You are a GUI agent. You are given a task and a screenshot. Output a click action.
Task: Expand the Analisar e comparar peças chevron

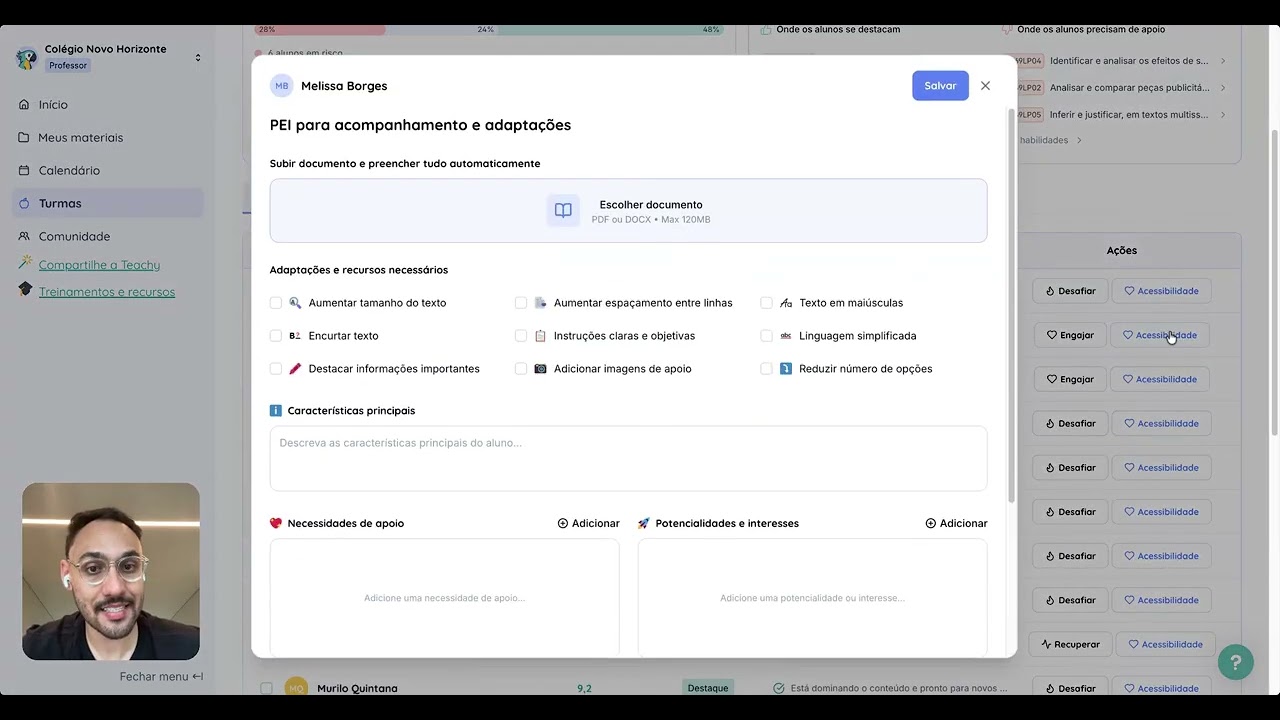coord(1222,88)
